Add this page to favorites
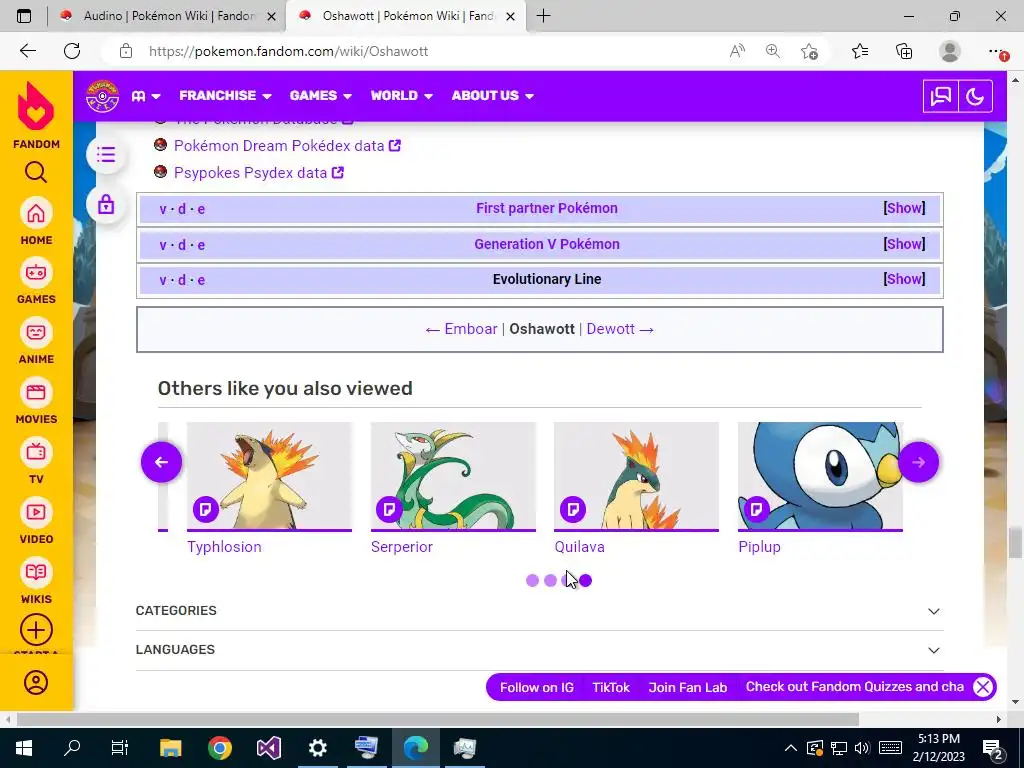Image resolution: width=1024 pixels, height=768 pixels. click(809, 51)
